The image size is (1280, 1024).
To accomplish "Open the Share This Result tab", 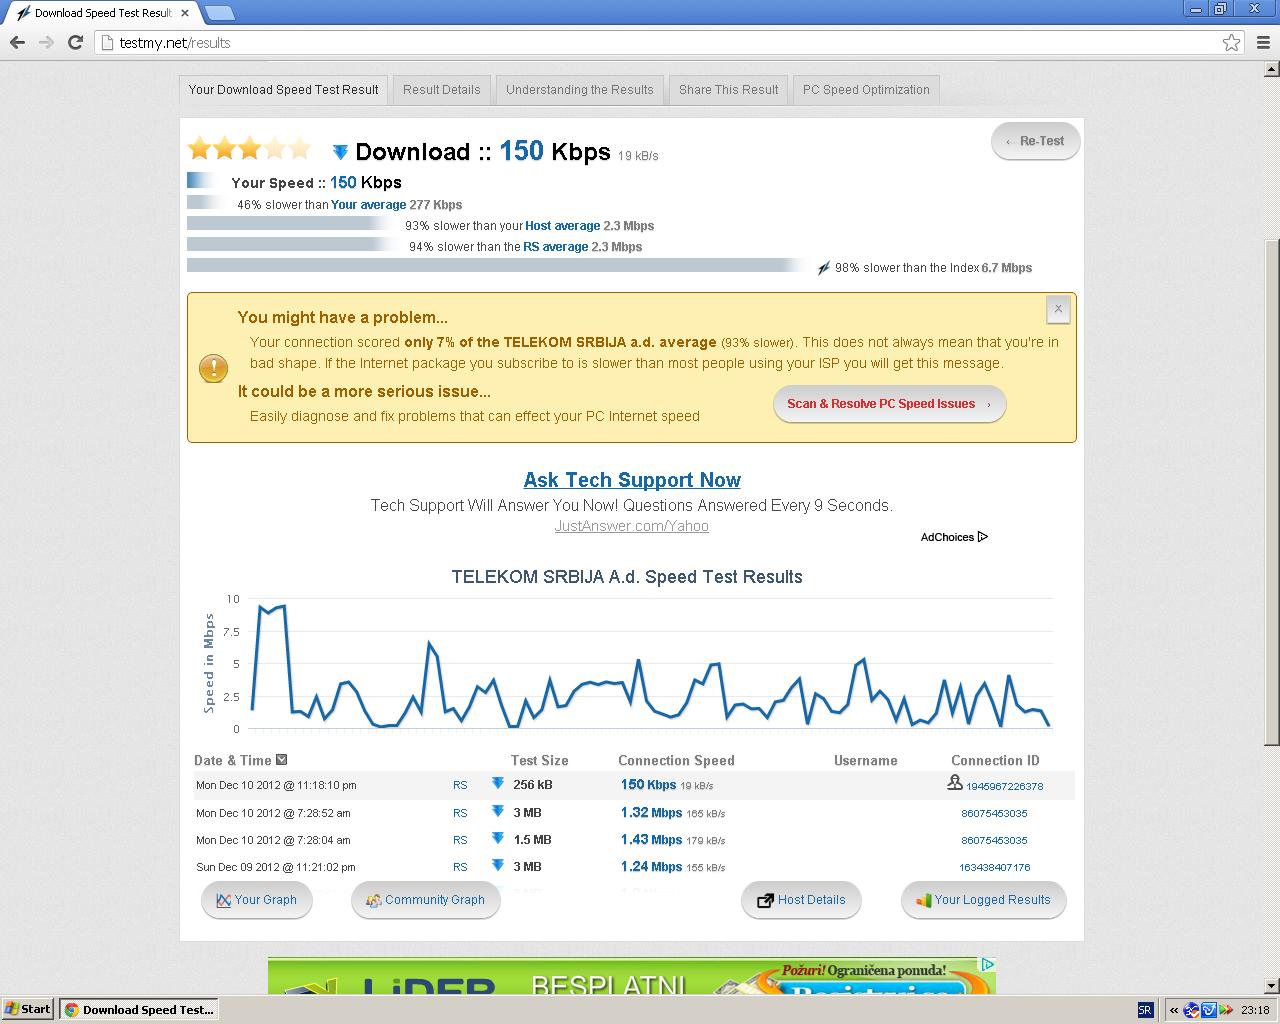I will click(x=728, y=90).
